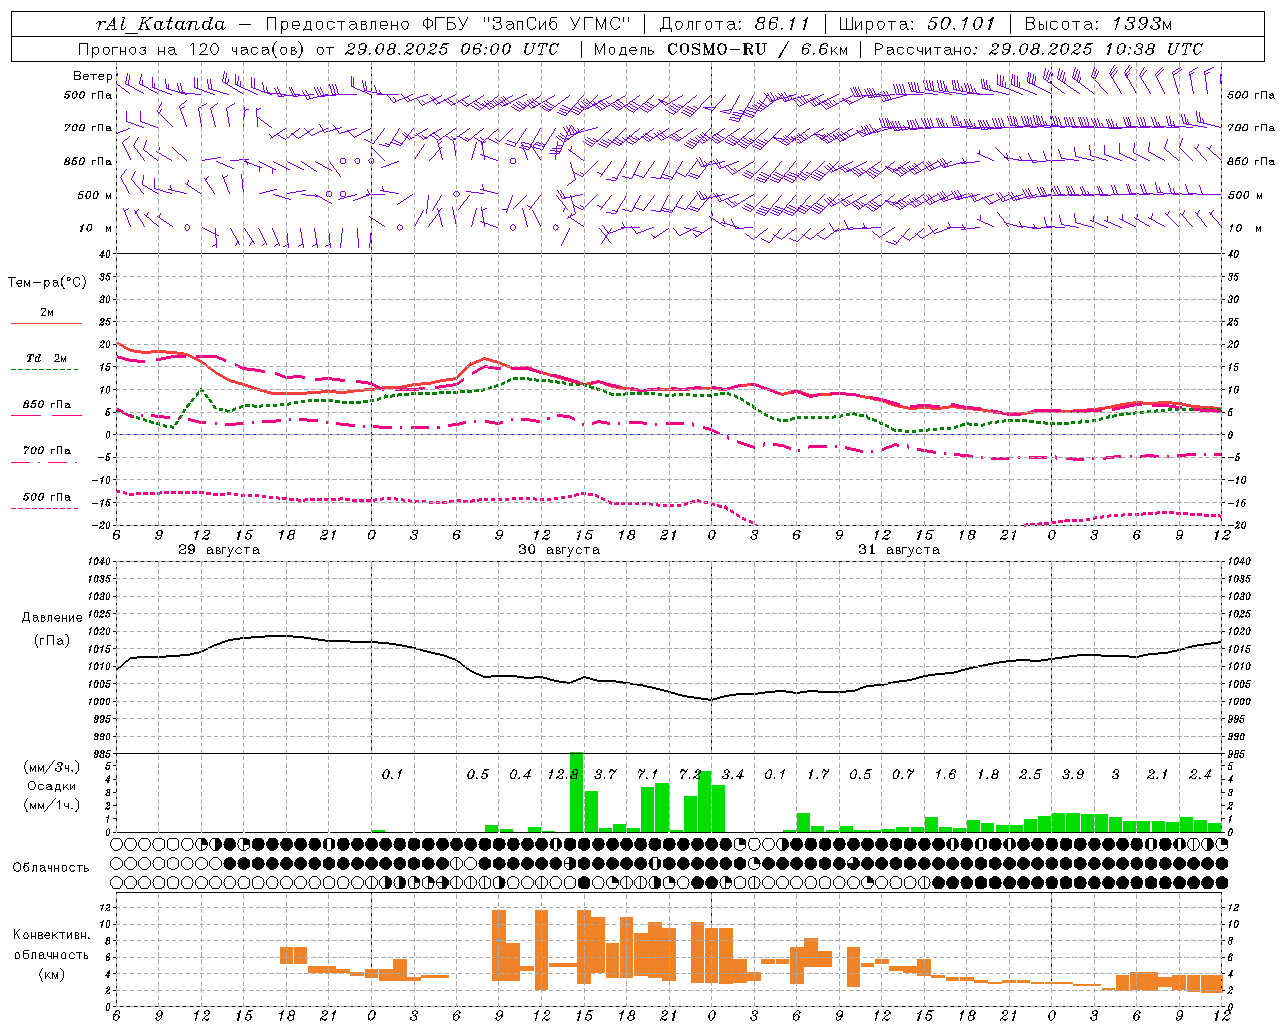1280x1024 pixels.
Task: Click the 7.2 precipitation value
Action: click(x=690, y=775)
